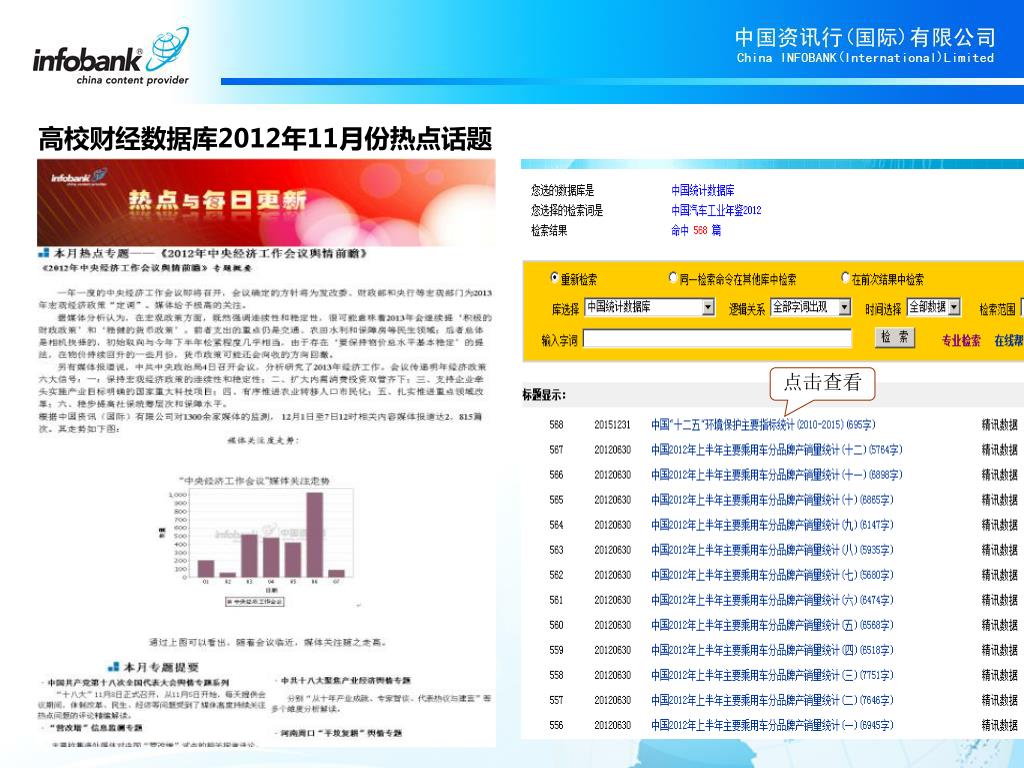
Task: Select 同一检索命令在其他库中检索 radio option
Action: [x=673, y=278]
